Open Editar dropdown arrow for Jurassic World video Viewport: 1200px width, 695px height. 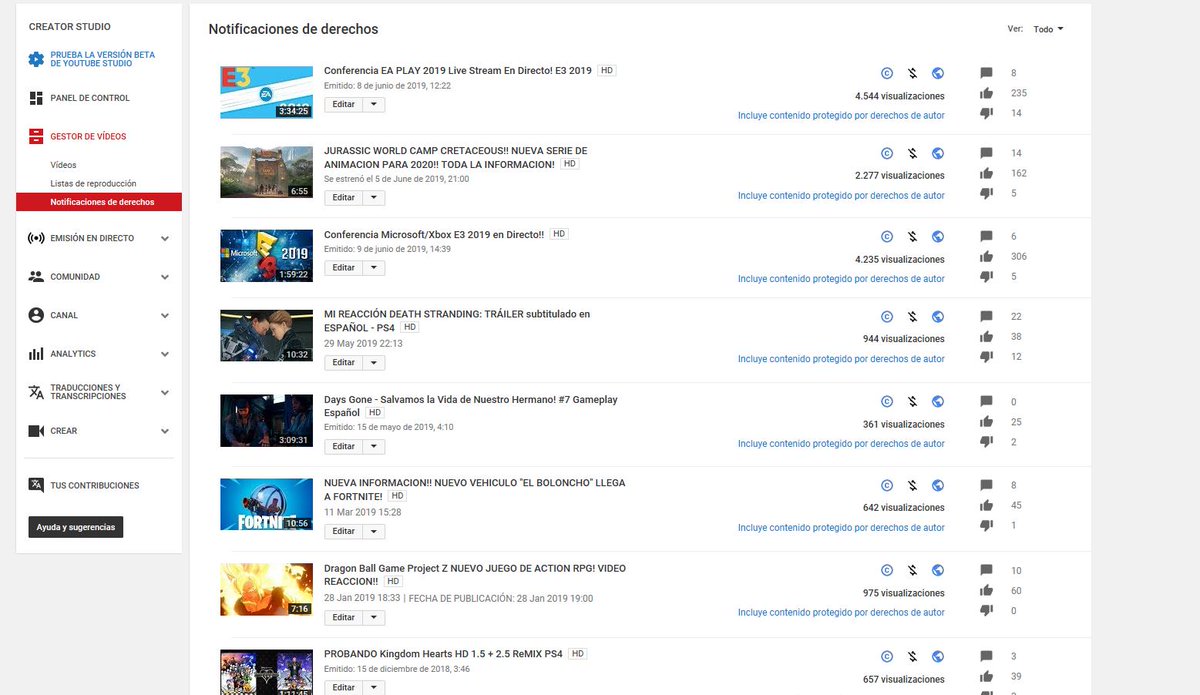[373, 198]
